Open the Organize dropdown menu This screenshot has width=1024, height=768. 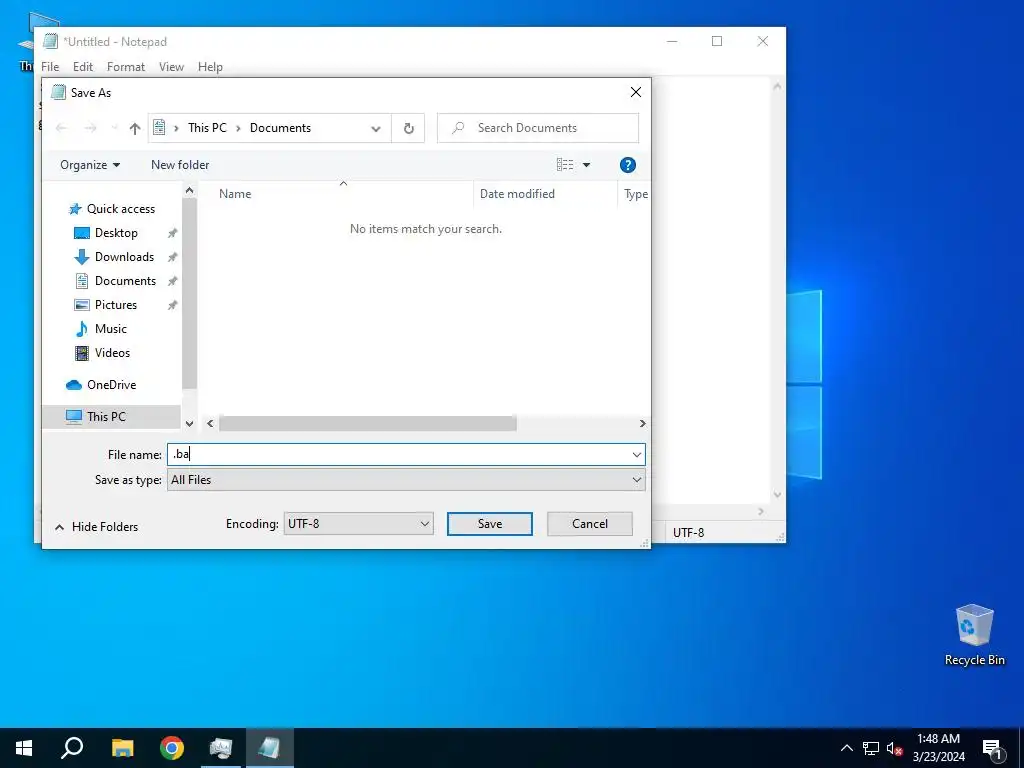(90, 165)
